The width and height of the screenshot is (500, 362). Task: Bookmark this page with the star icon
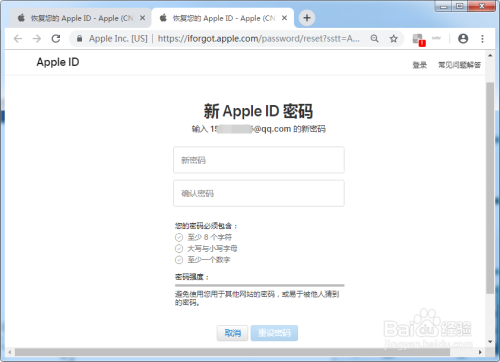click(x=394, y=39)
